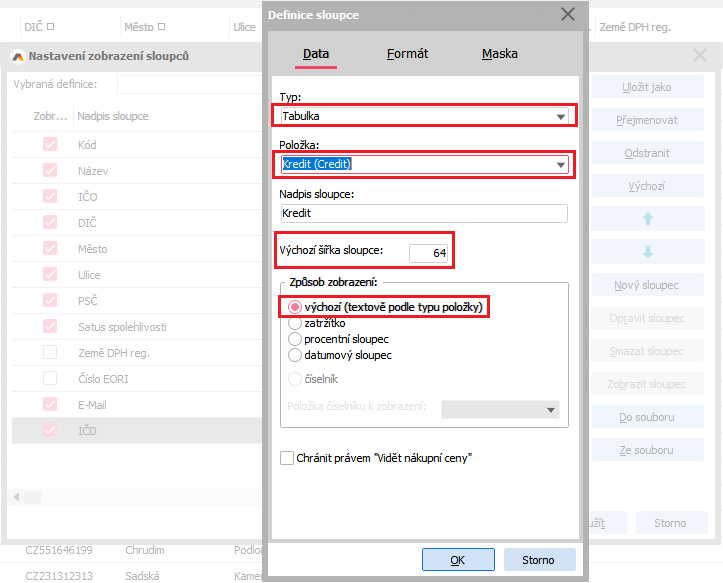The height and width of the screenshot is (583, 723).
Task: Select procentní sloupec radio option
Action: point(295,339)
